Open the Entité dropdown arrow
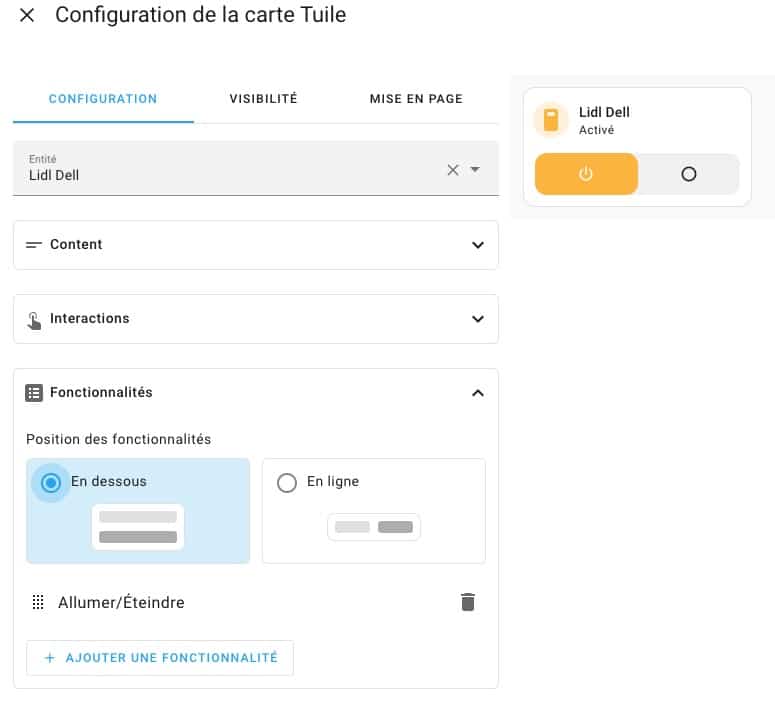This screenshot has height=702, width=775. click(475, 170)
